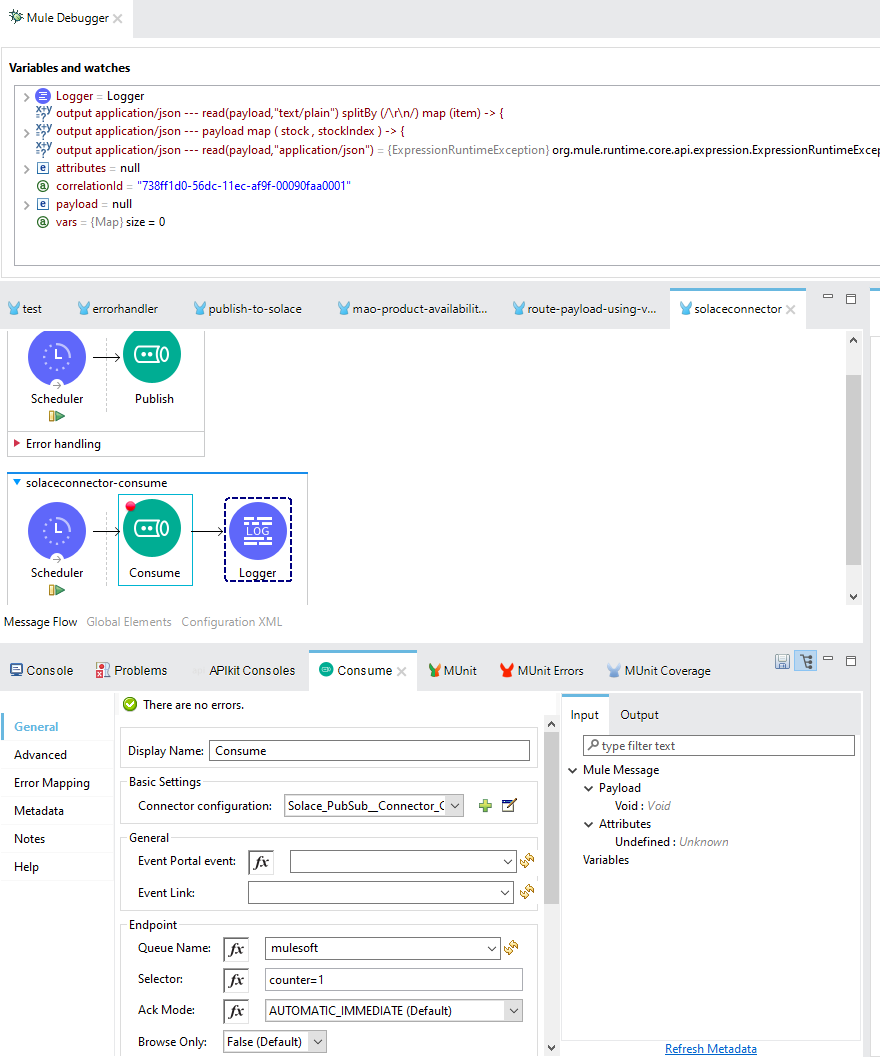Select the Consume connector with breakpoint
The height and width of the screenshot is (1057, 880).
152,528
